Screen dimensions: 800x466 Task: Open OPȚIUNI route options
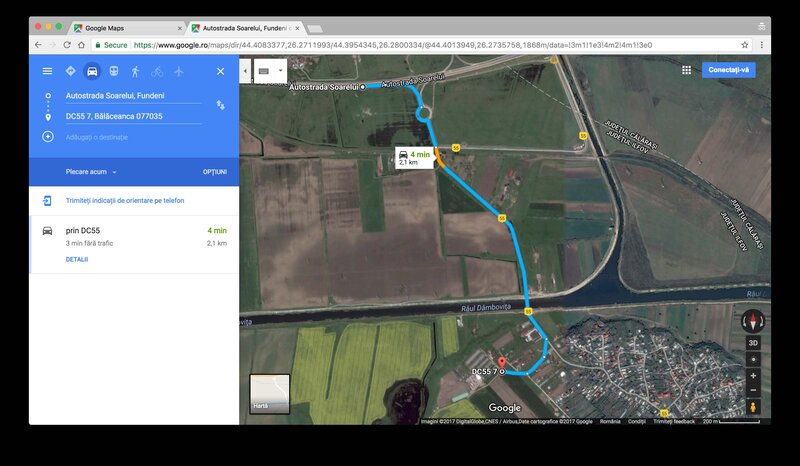click(x=214, y=172)
